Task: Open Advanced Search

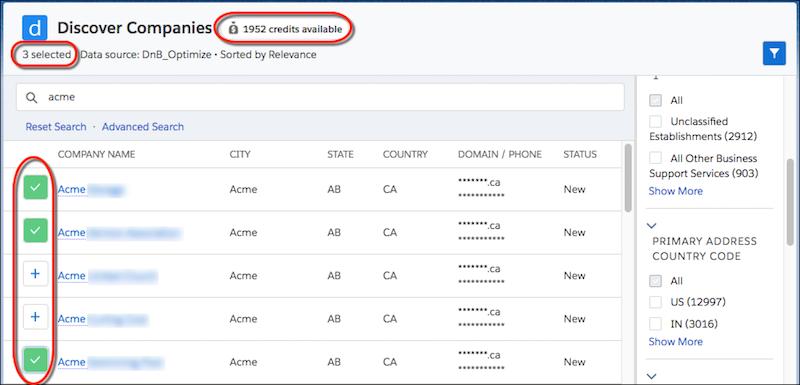Action: pyautogui.click(x=143, y=126)
